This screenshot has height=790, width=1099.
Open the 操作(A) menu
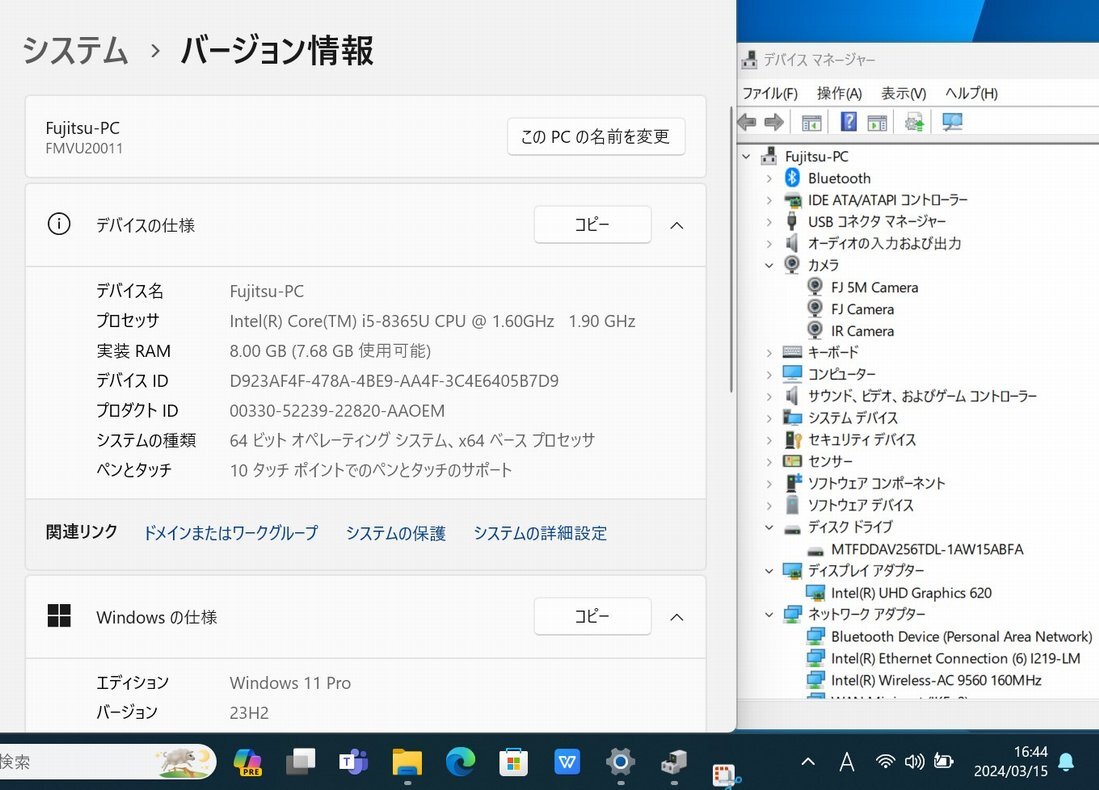[839, 93]
